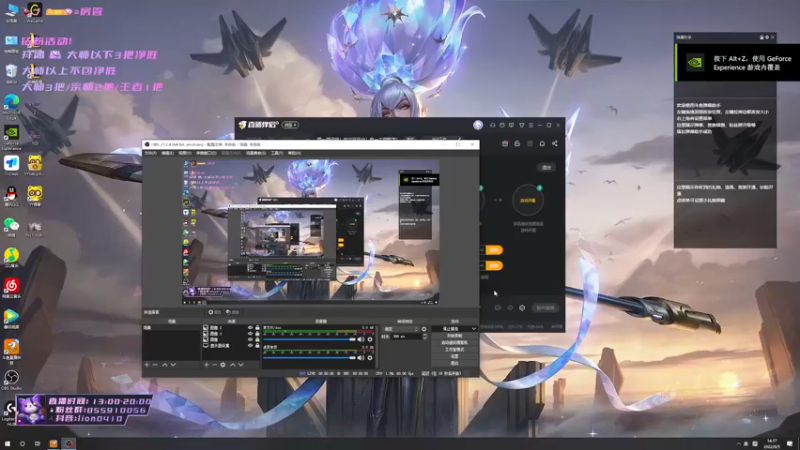Image resolution: width=800 pixels, height=450 pixels.
Task: Hide the third image source in OBS Sources list
Action: (250, 339)
